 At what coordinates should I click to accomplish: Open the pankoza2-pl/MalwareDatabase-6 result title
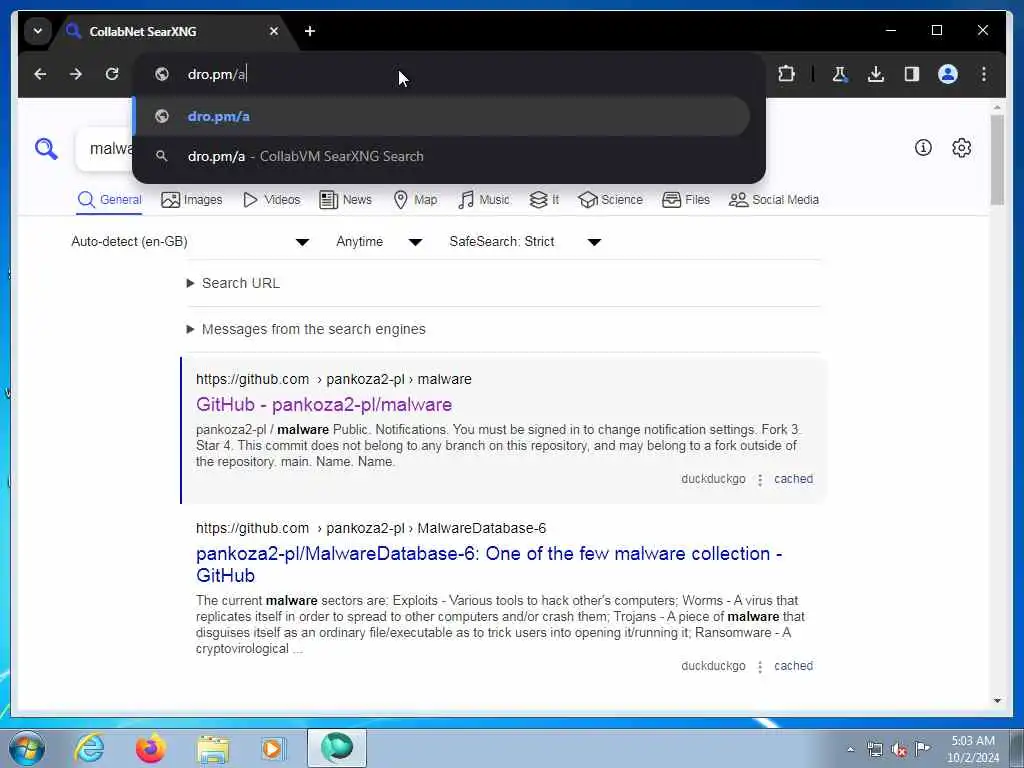click(489, 564)
